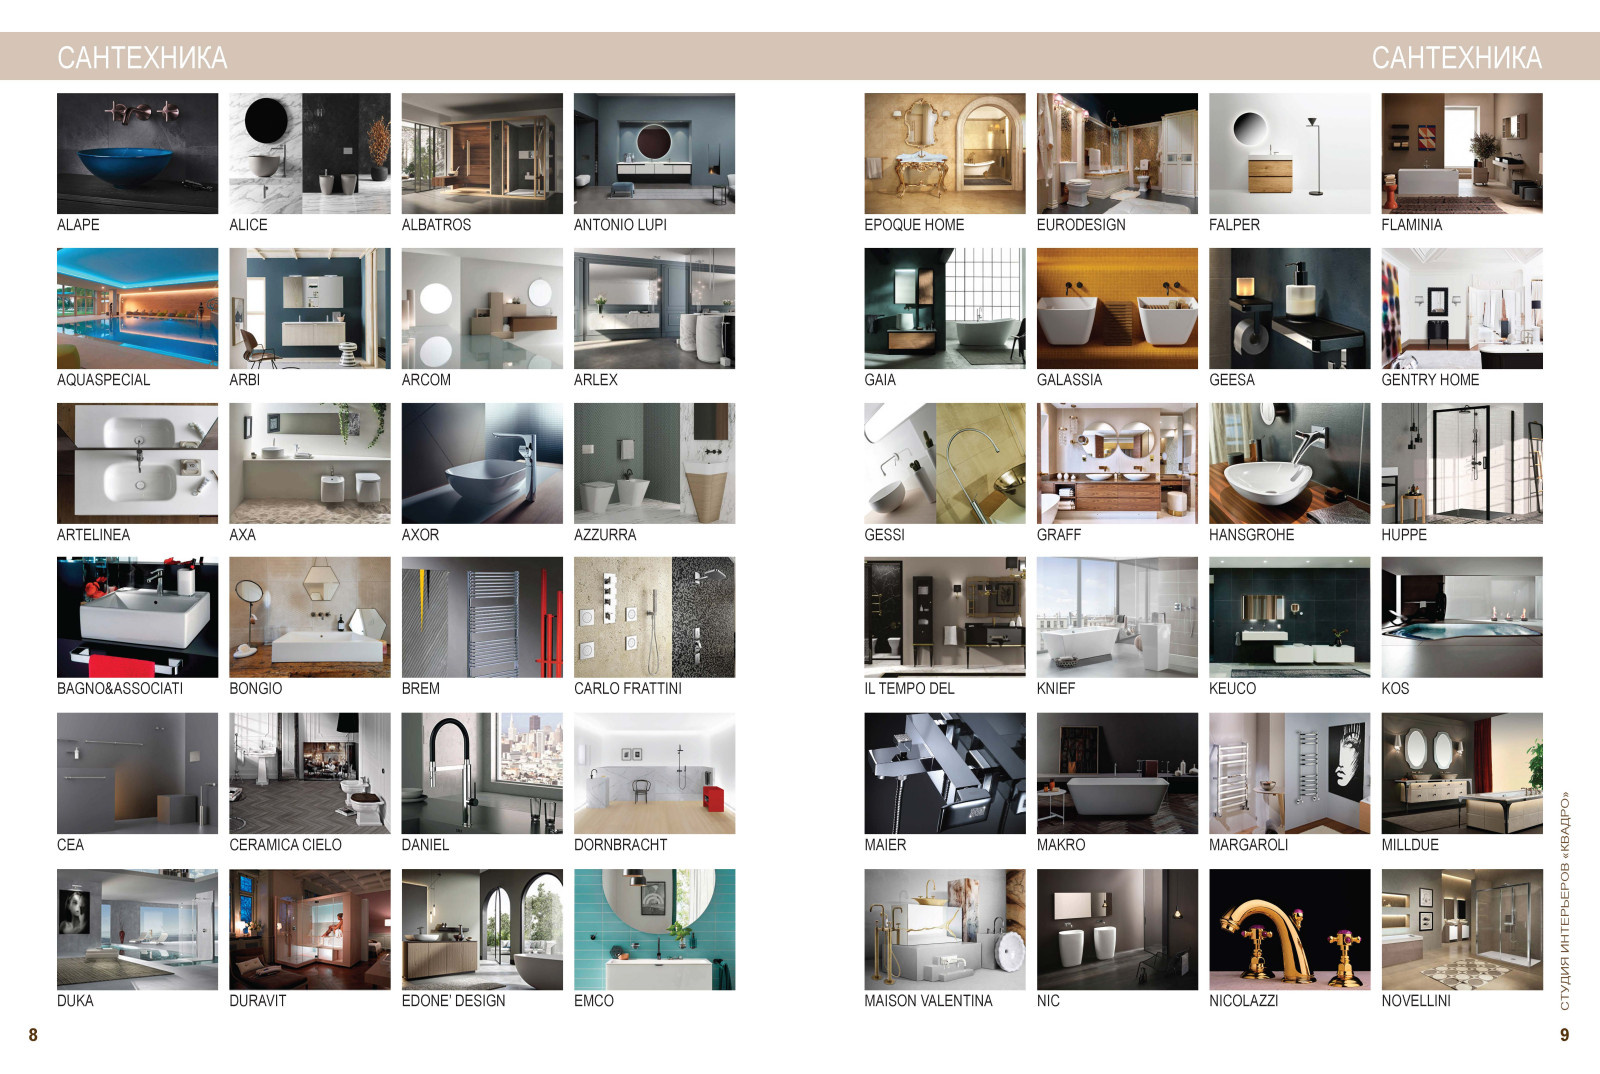Select the EURODESIGN thumbnail
The width and height of the screenshot is (1600, 1074).
coord(1117,153)
